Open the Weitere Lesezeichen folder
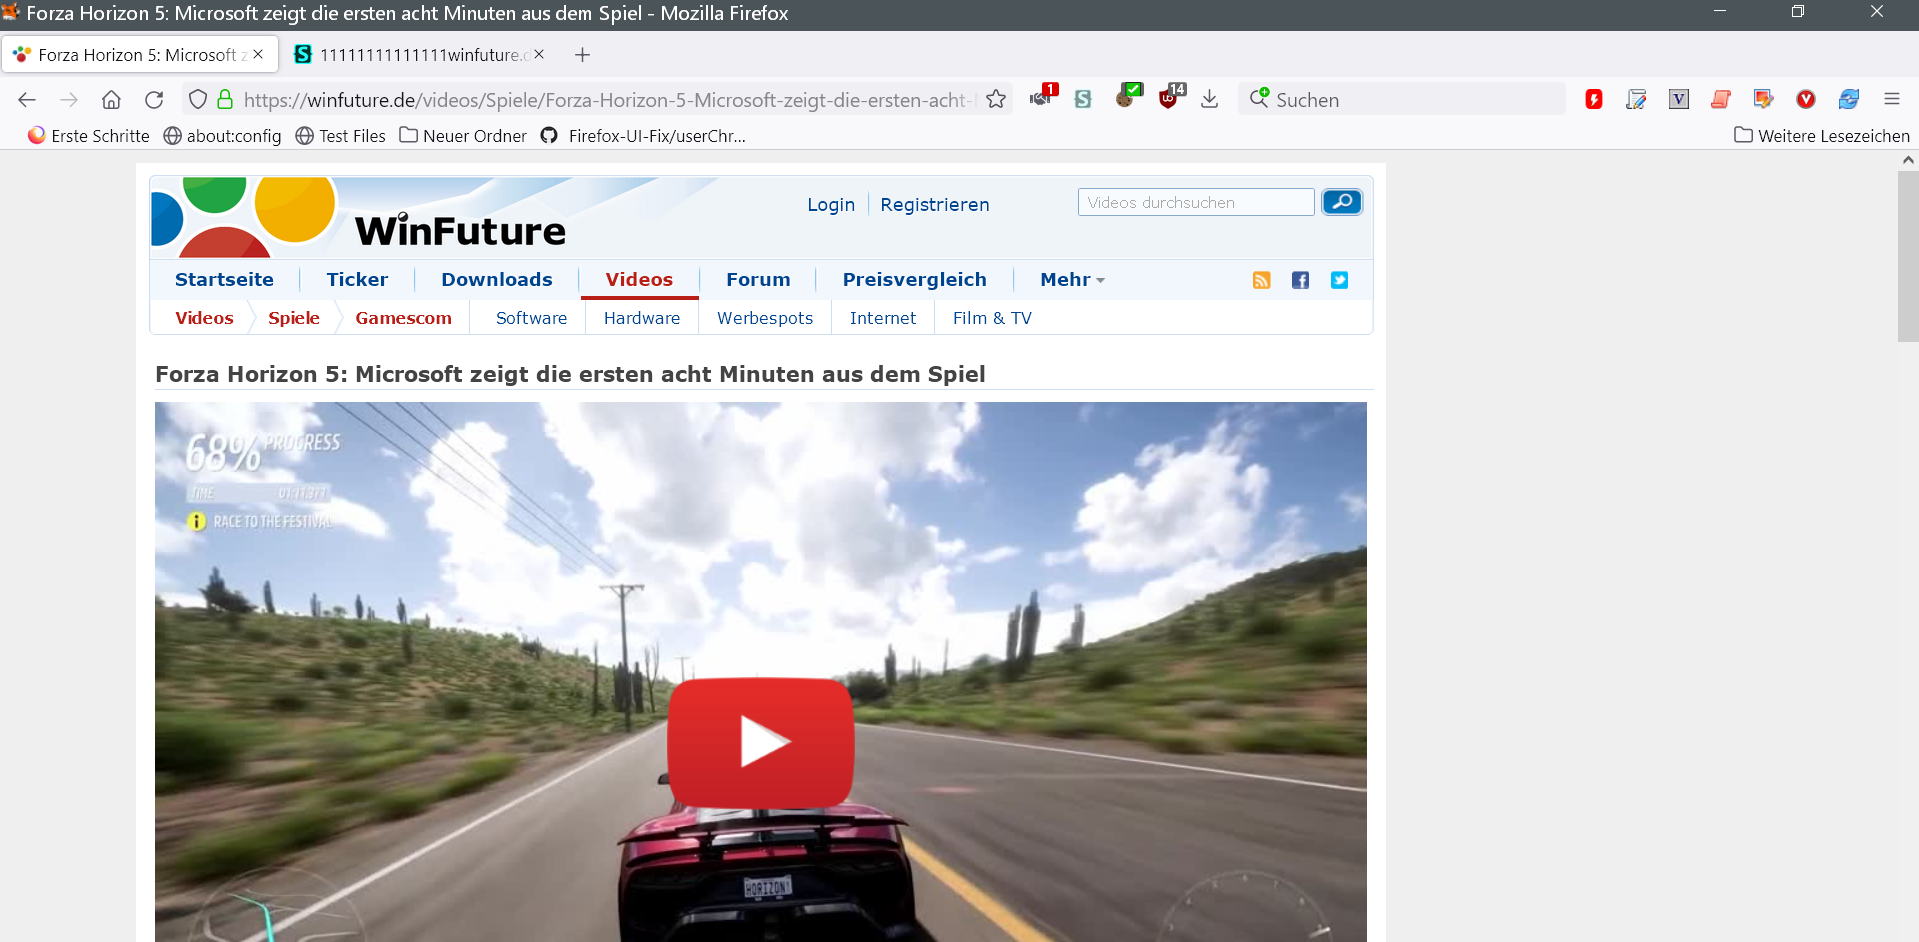The image size is (1919, 942). pos(1822,136)
